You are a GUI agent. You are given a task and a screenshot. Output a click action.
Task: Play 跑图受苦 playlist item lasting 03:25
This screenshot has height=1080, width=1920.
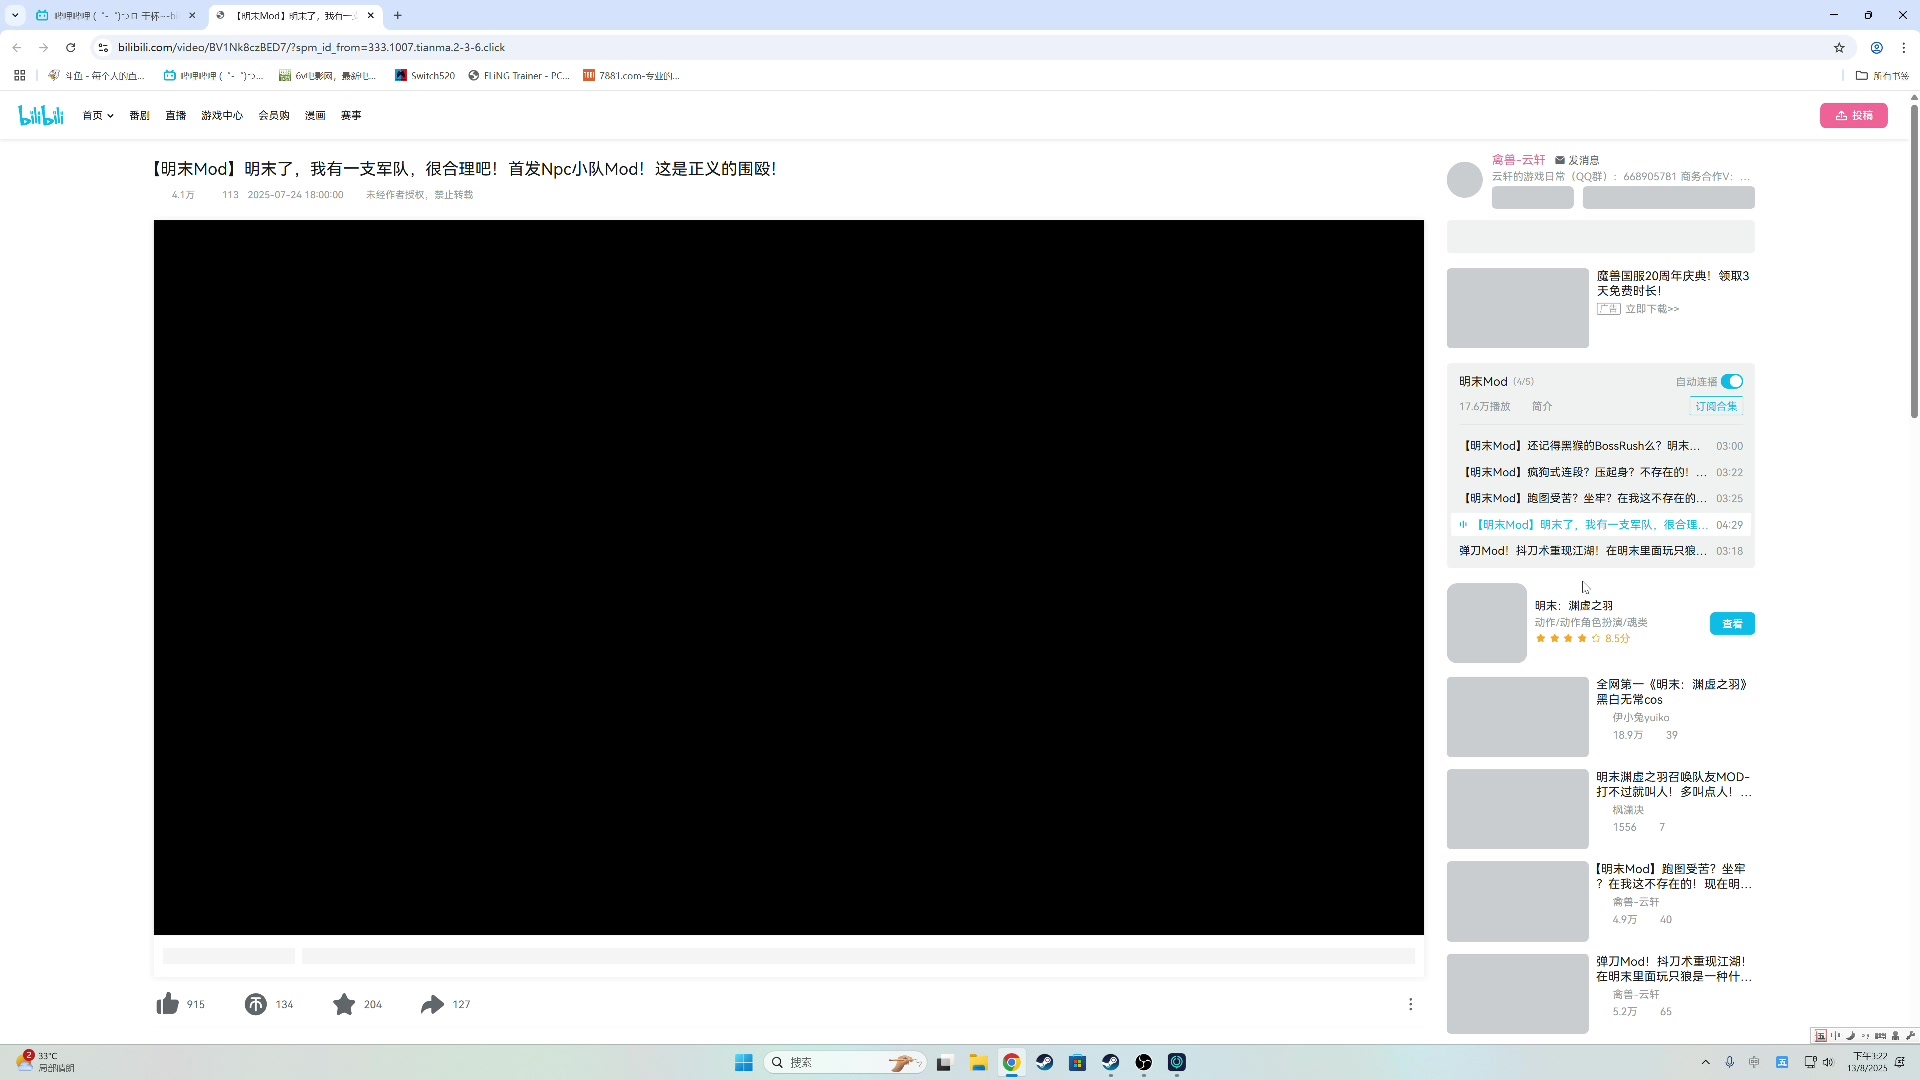[1600, 498]
